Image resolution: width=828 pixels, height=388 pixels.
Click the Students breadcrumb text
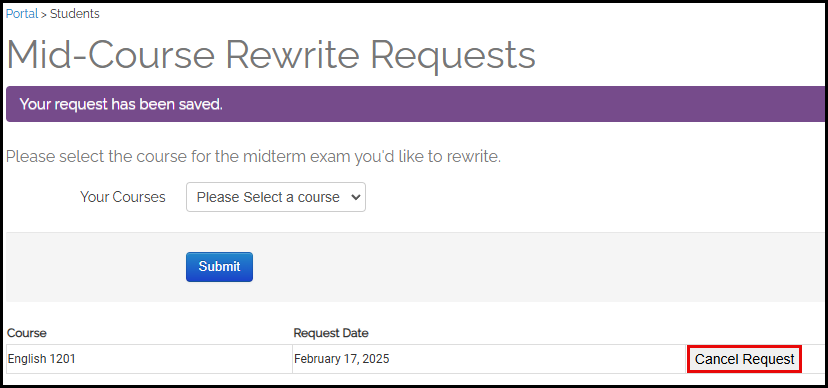74,14
